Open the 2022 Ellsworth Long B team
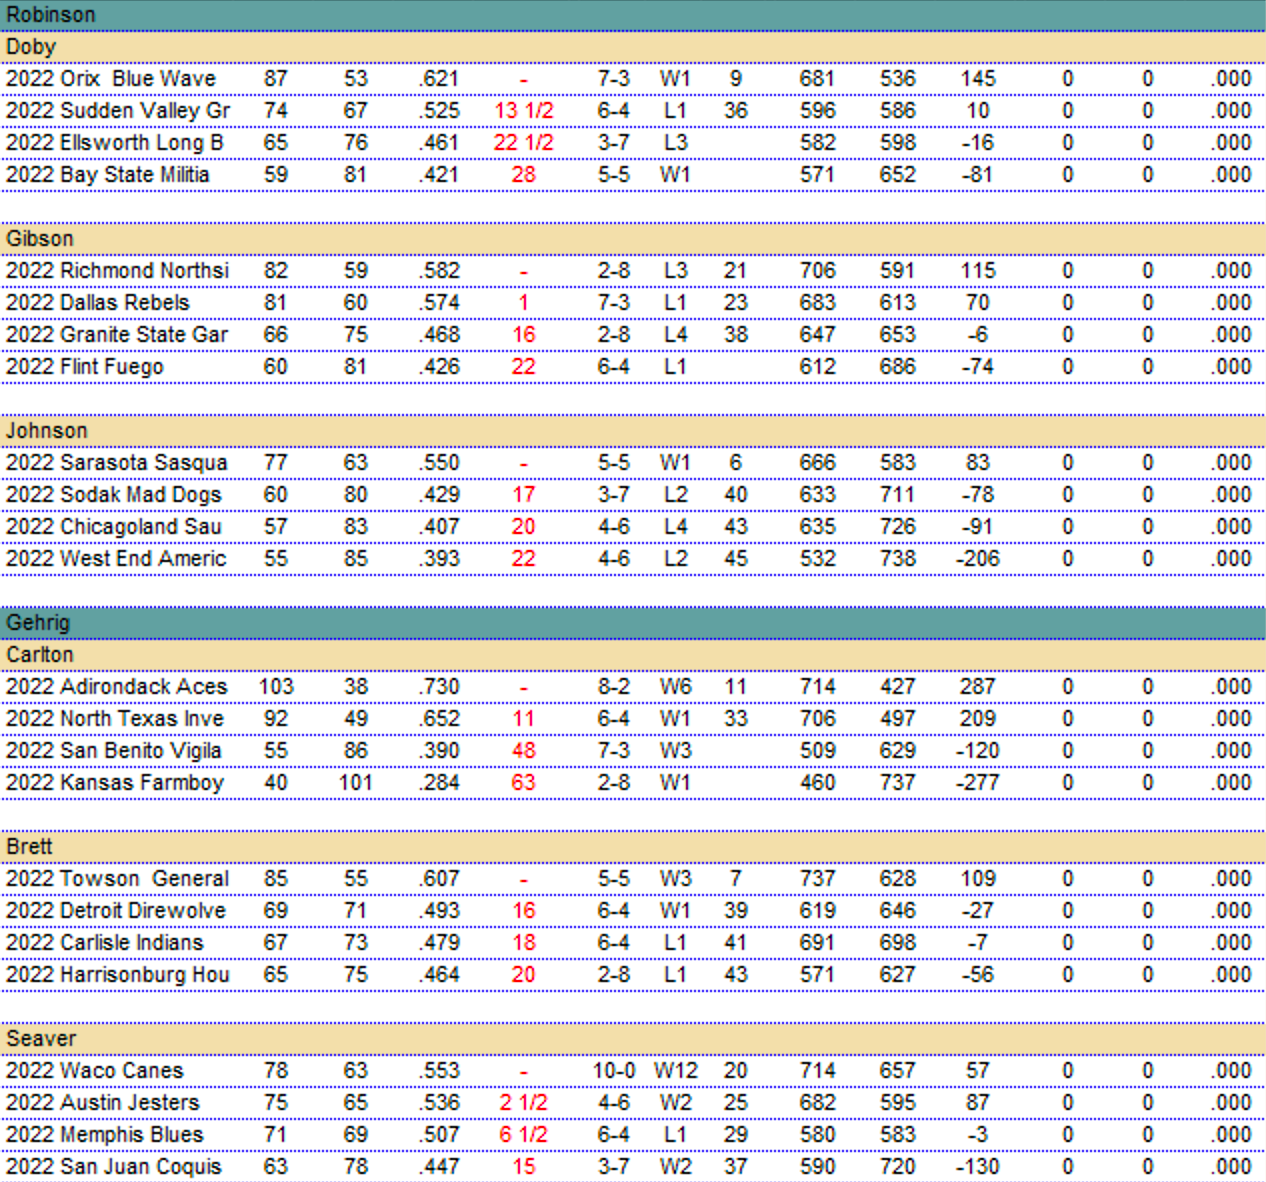1266x1182 pixels. coord(115,143)
